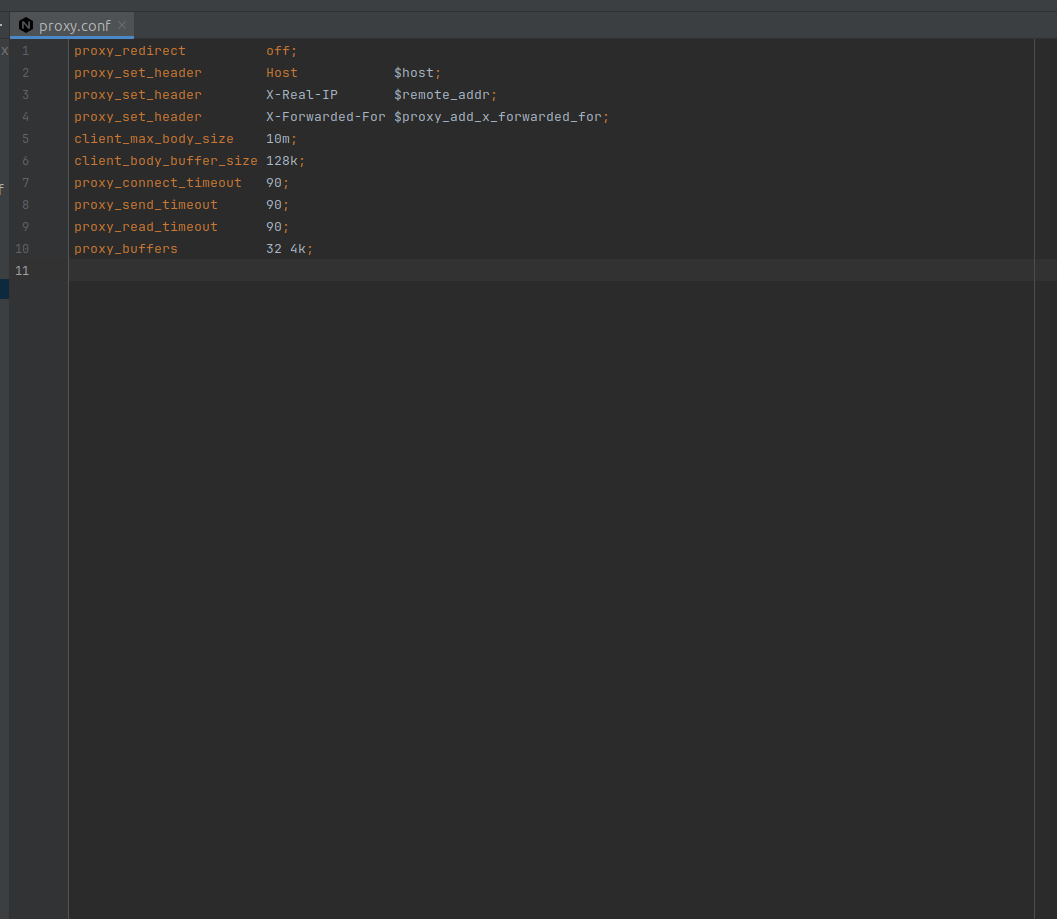This screenshot has width=1057, height=919.
Task: Click the $proxy_add_x_forwarded_for variable
Action: click(x=499, y=116)
